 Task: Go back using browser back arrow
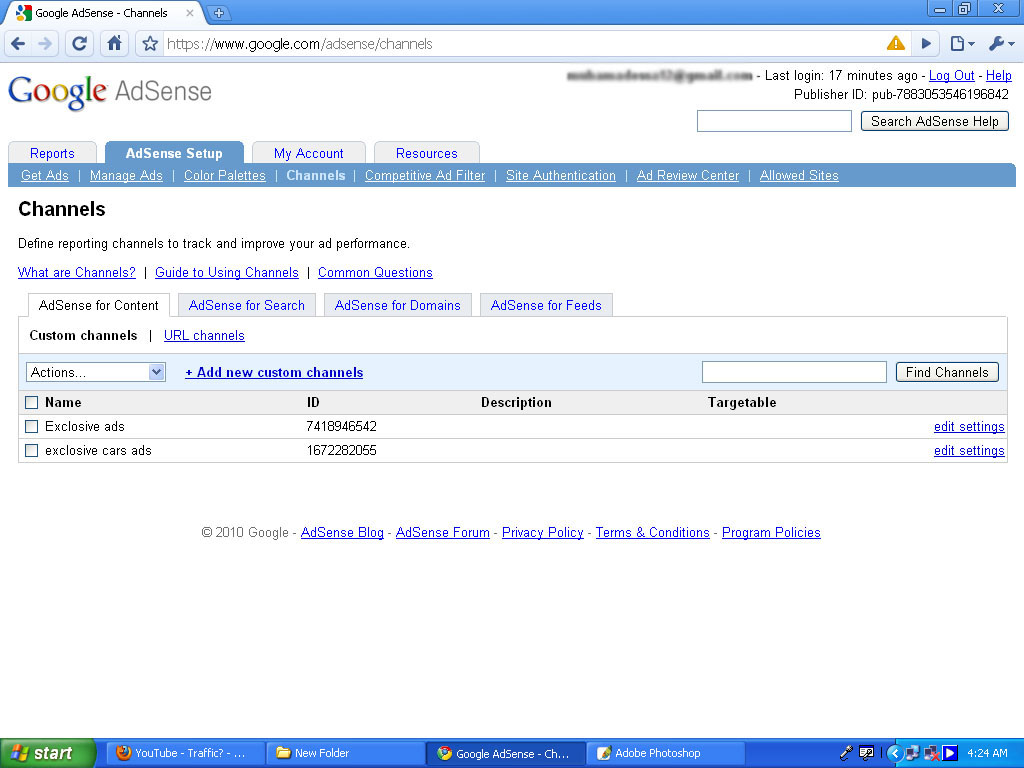tap(18, 44)
